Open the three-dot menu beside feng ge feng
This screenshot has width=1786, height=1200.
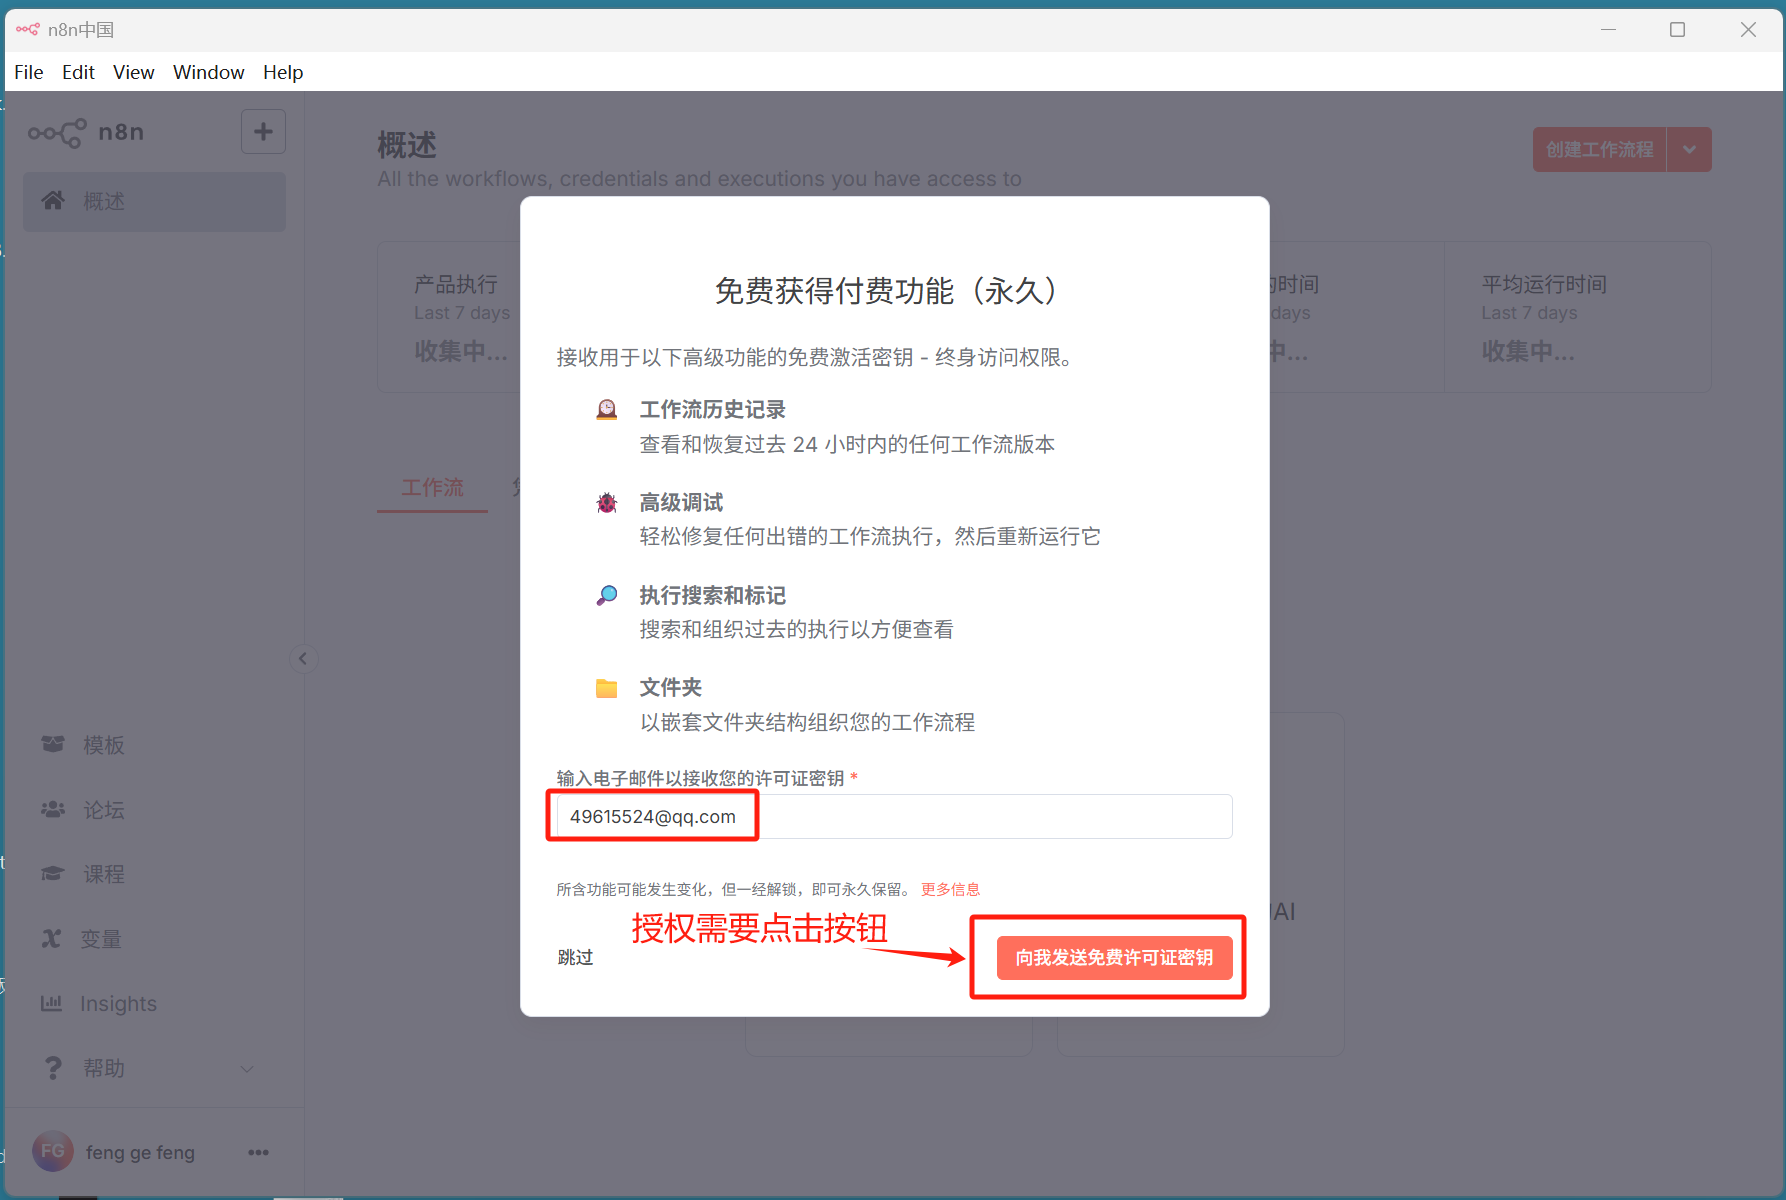(258, 1152)
